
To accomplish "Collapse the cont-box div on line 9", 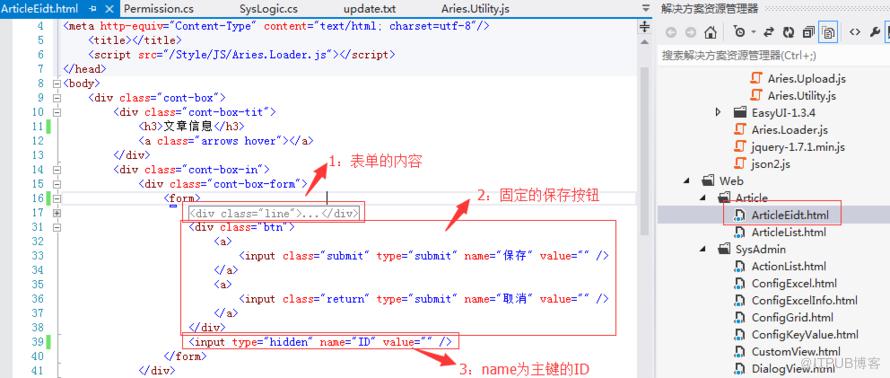I will click(56, 98).
